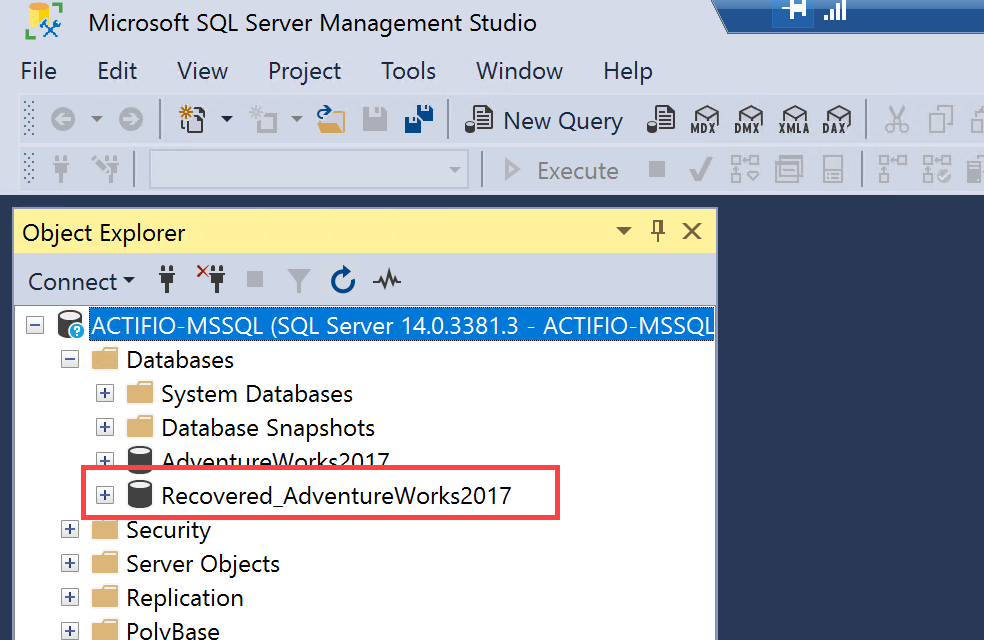
Task: Expand the Server Objects folder
Action: click(x=70, y=563)
